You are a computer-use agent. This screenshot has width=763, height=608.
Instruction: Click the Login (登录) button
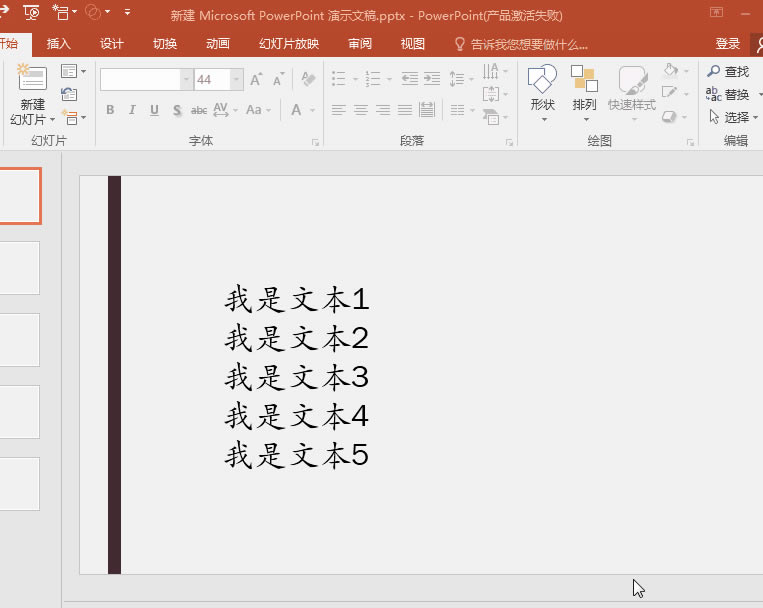[728, 44]
